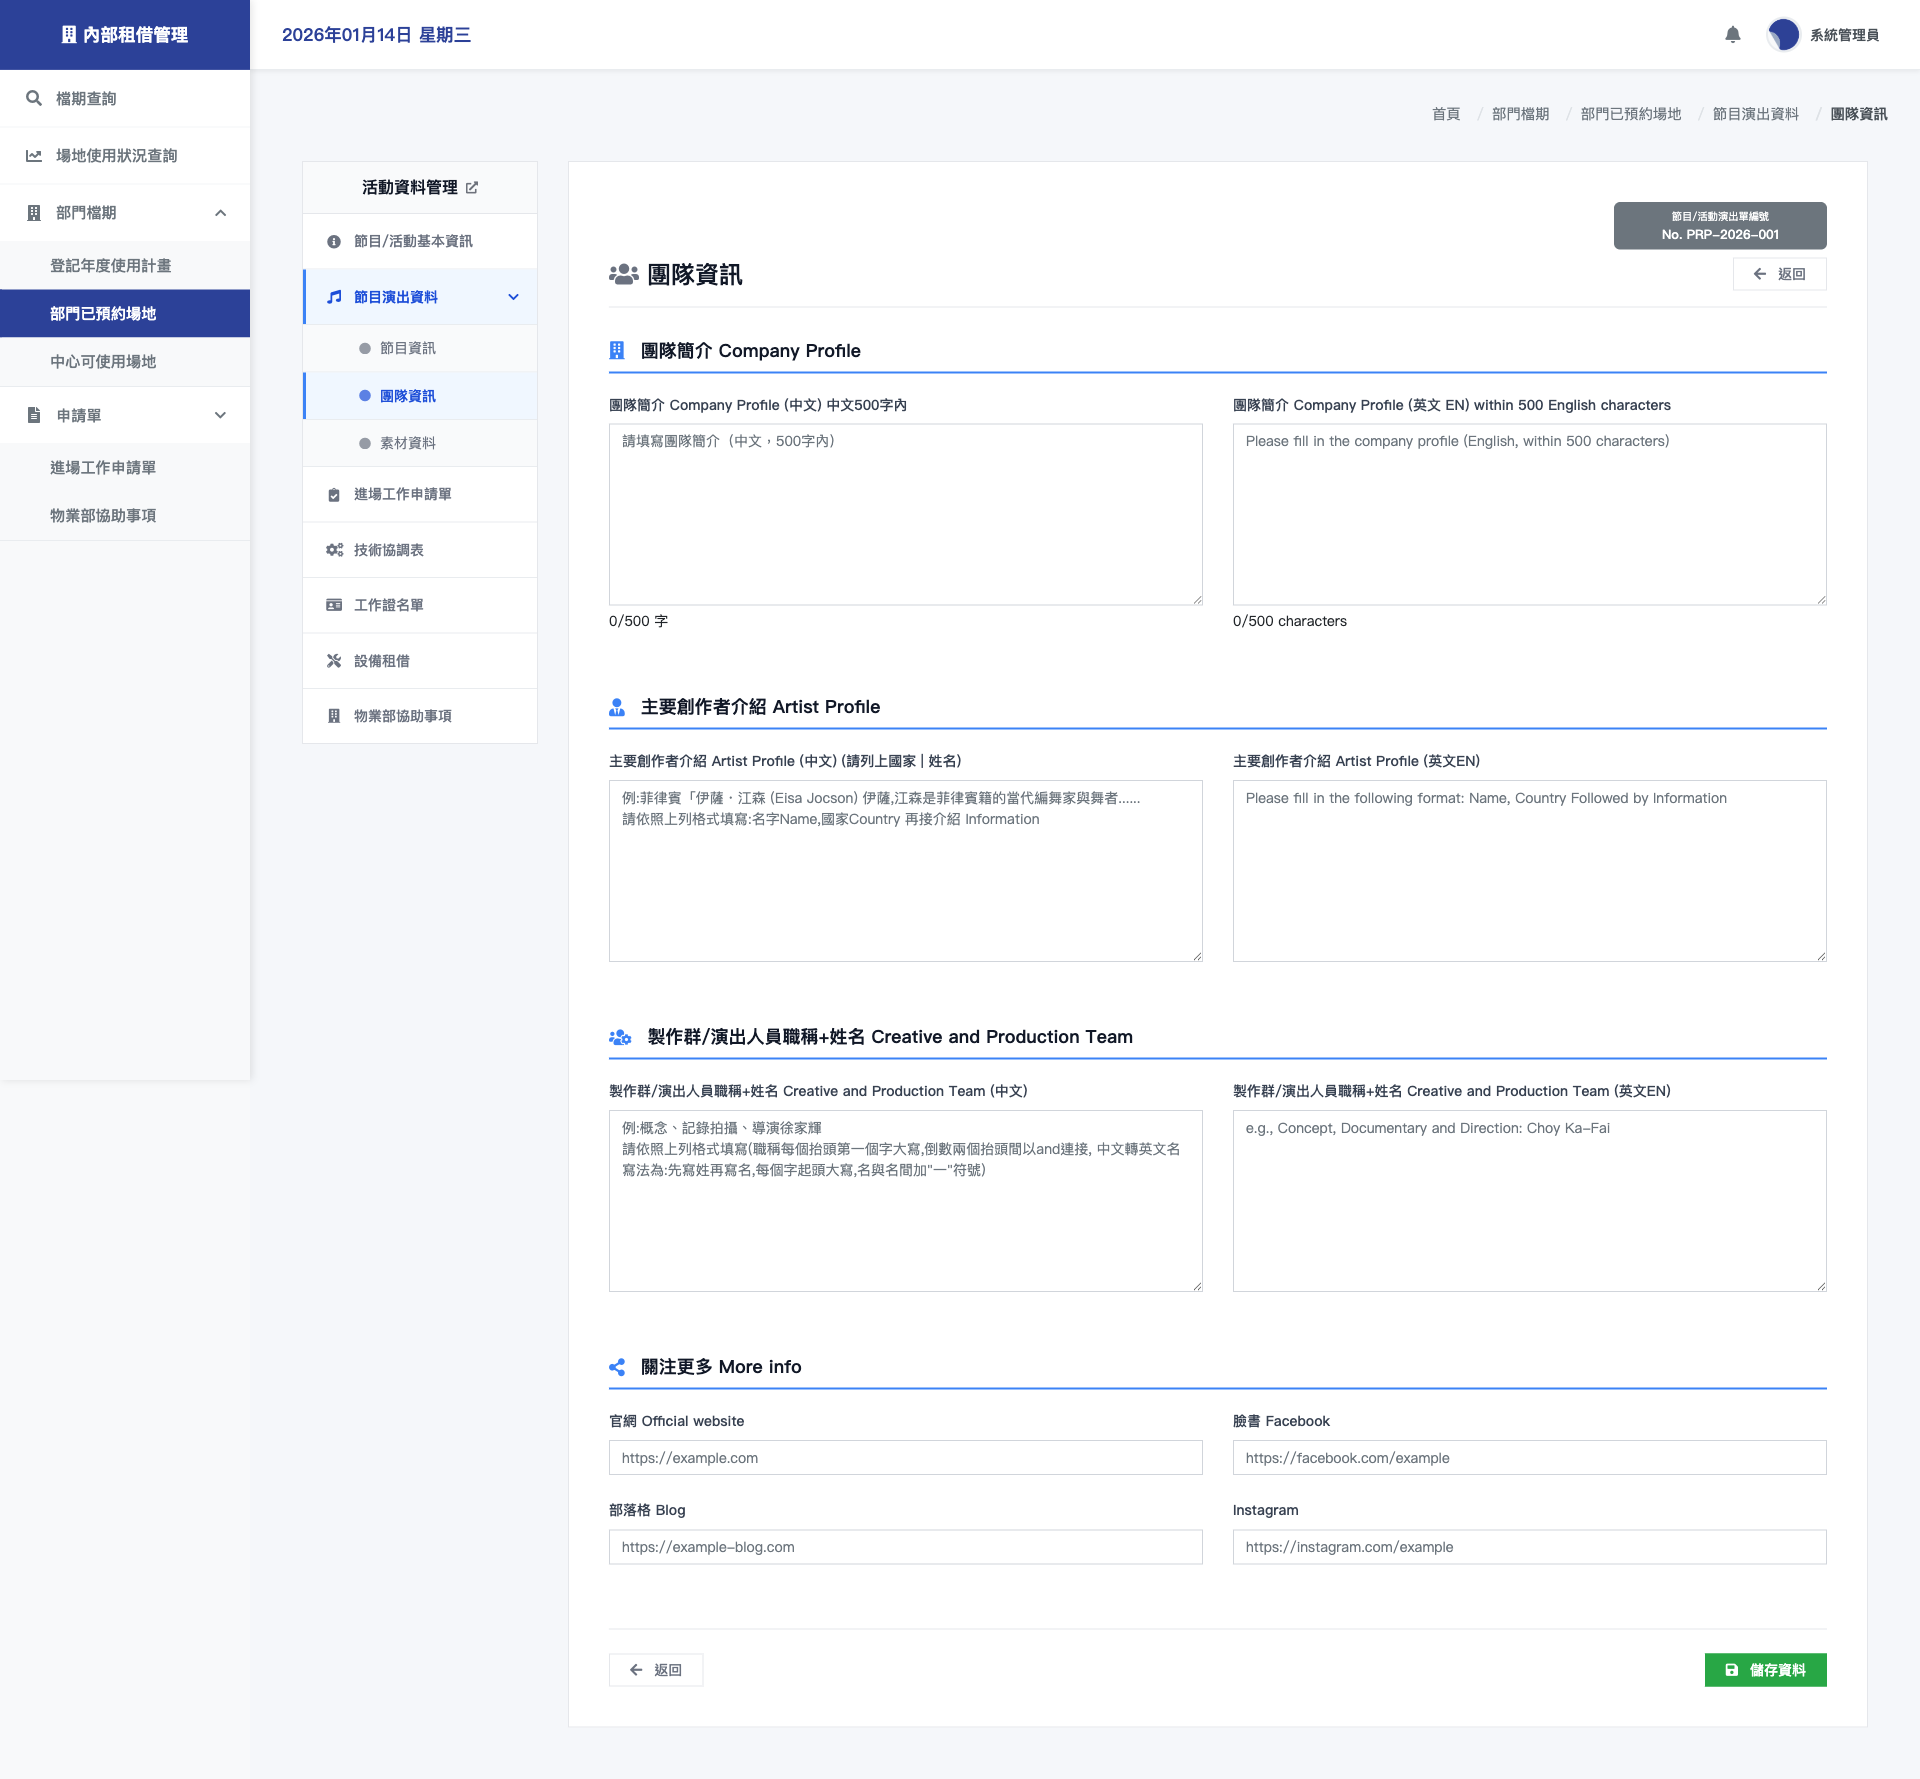Collapse the 節目演出資料 submenu chevron

tap(513, 297)
